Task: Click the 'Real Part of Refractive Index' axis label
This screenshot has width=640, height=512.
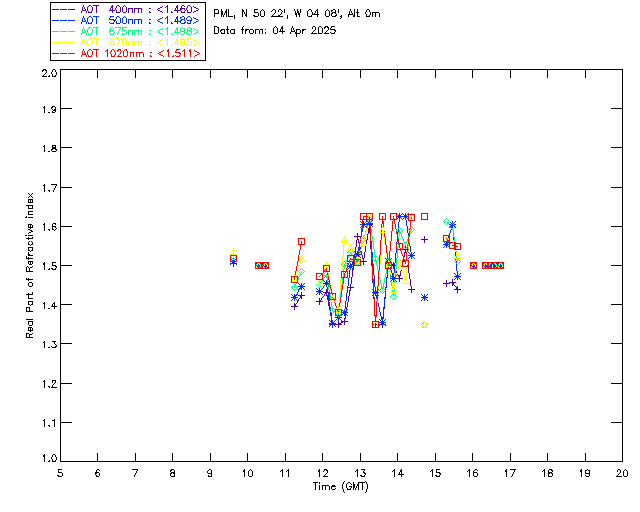Action: coord(29,265)
